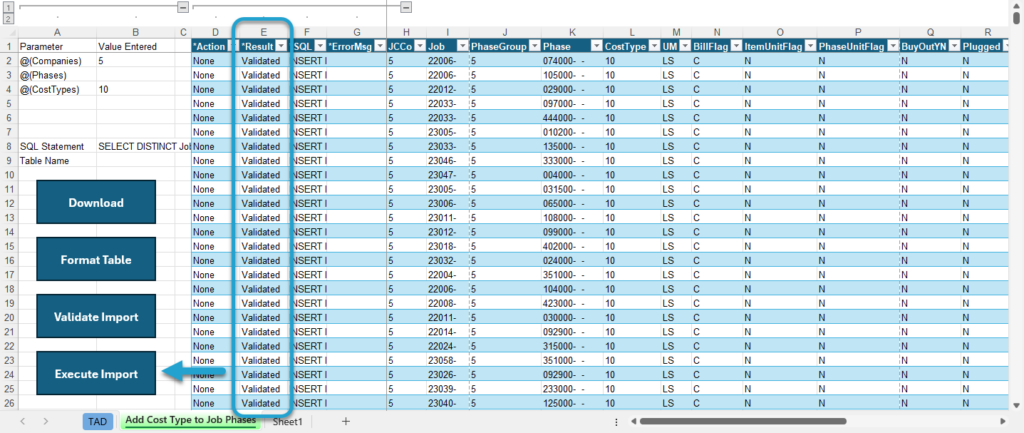The image size is (1024, 433).
Task: Click Job cell 23058-
Action: pos(447,360)
